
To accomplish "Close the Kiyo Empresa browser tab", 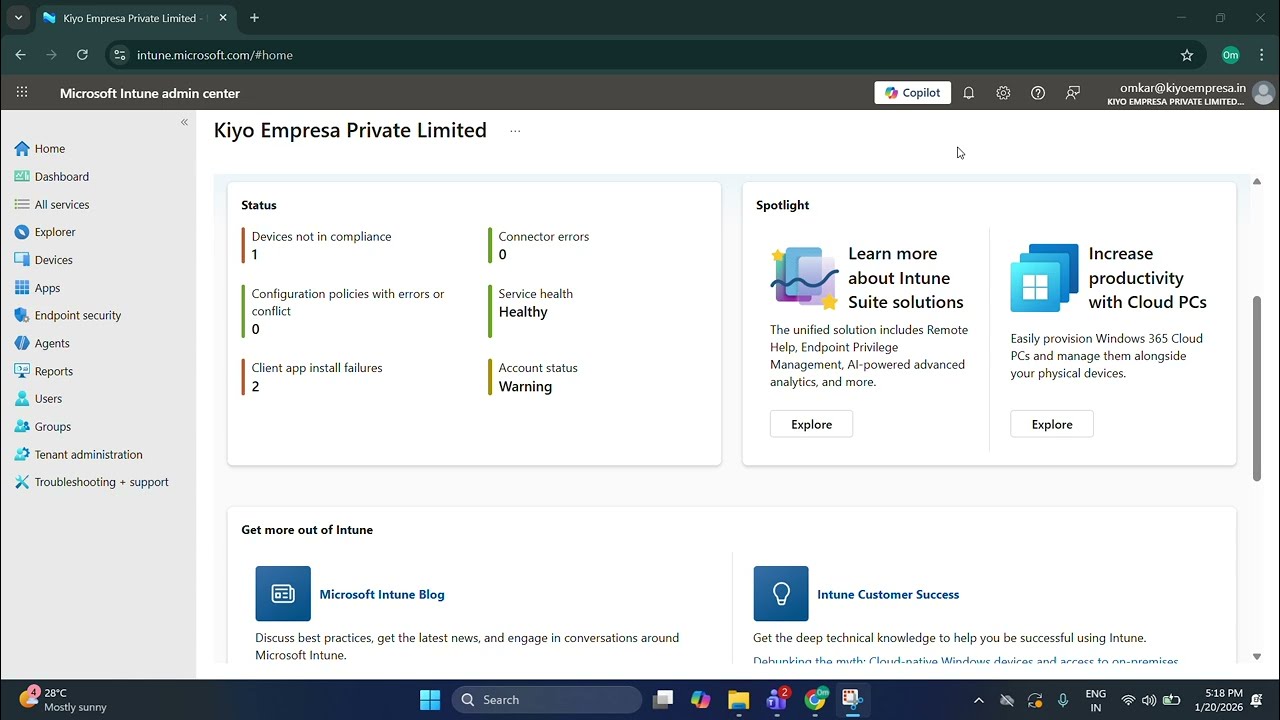I will [223, 18].
